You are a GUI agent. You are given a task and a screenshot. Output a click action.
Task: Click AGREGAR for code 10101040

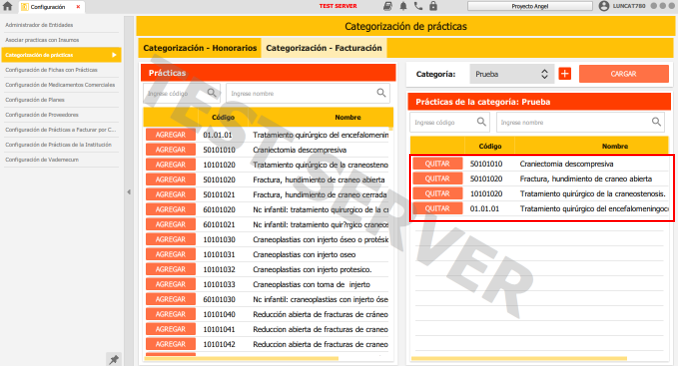171,314
